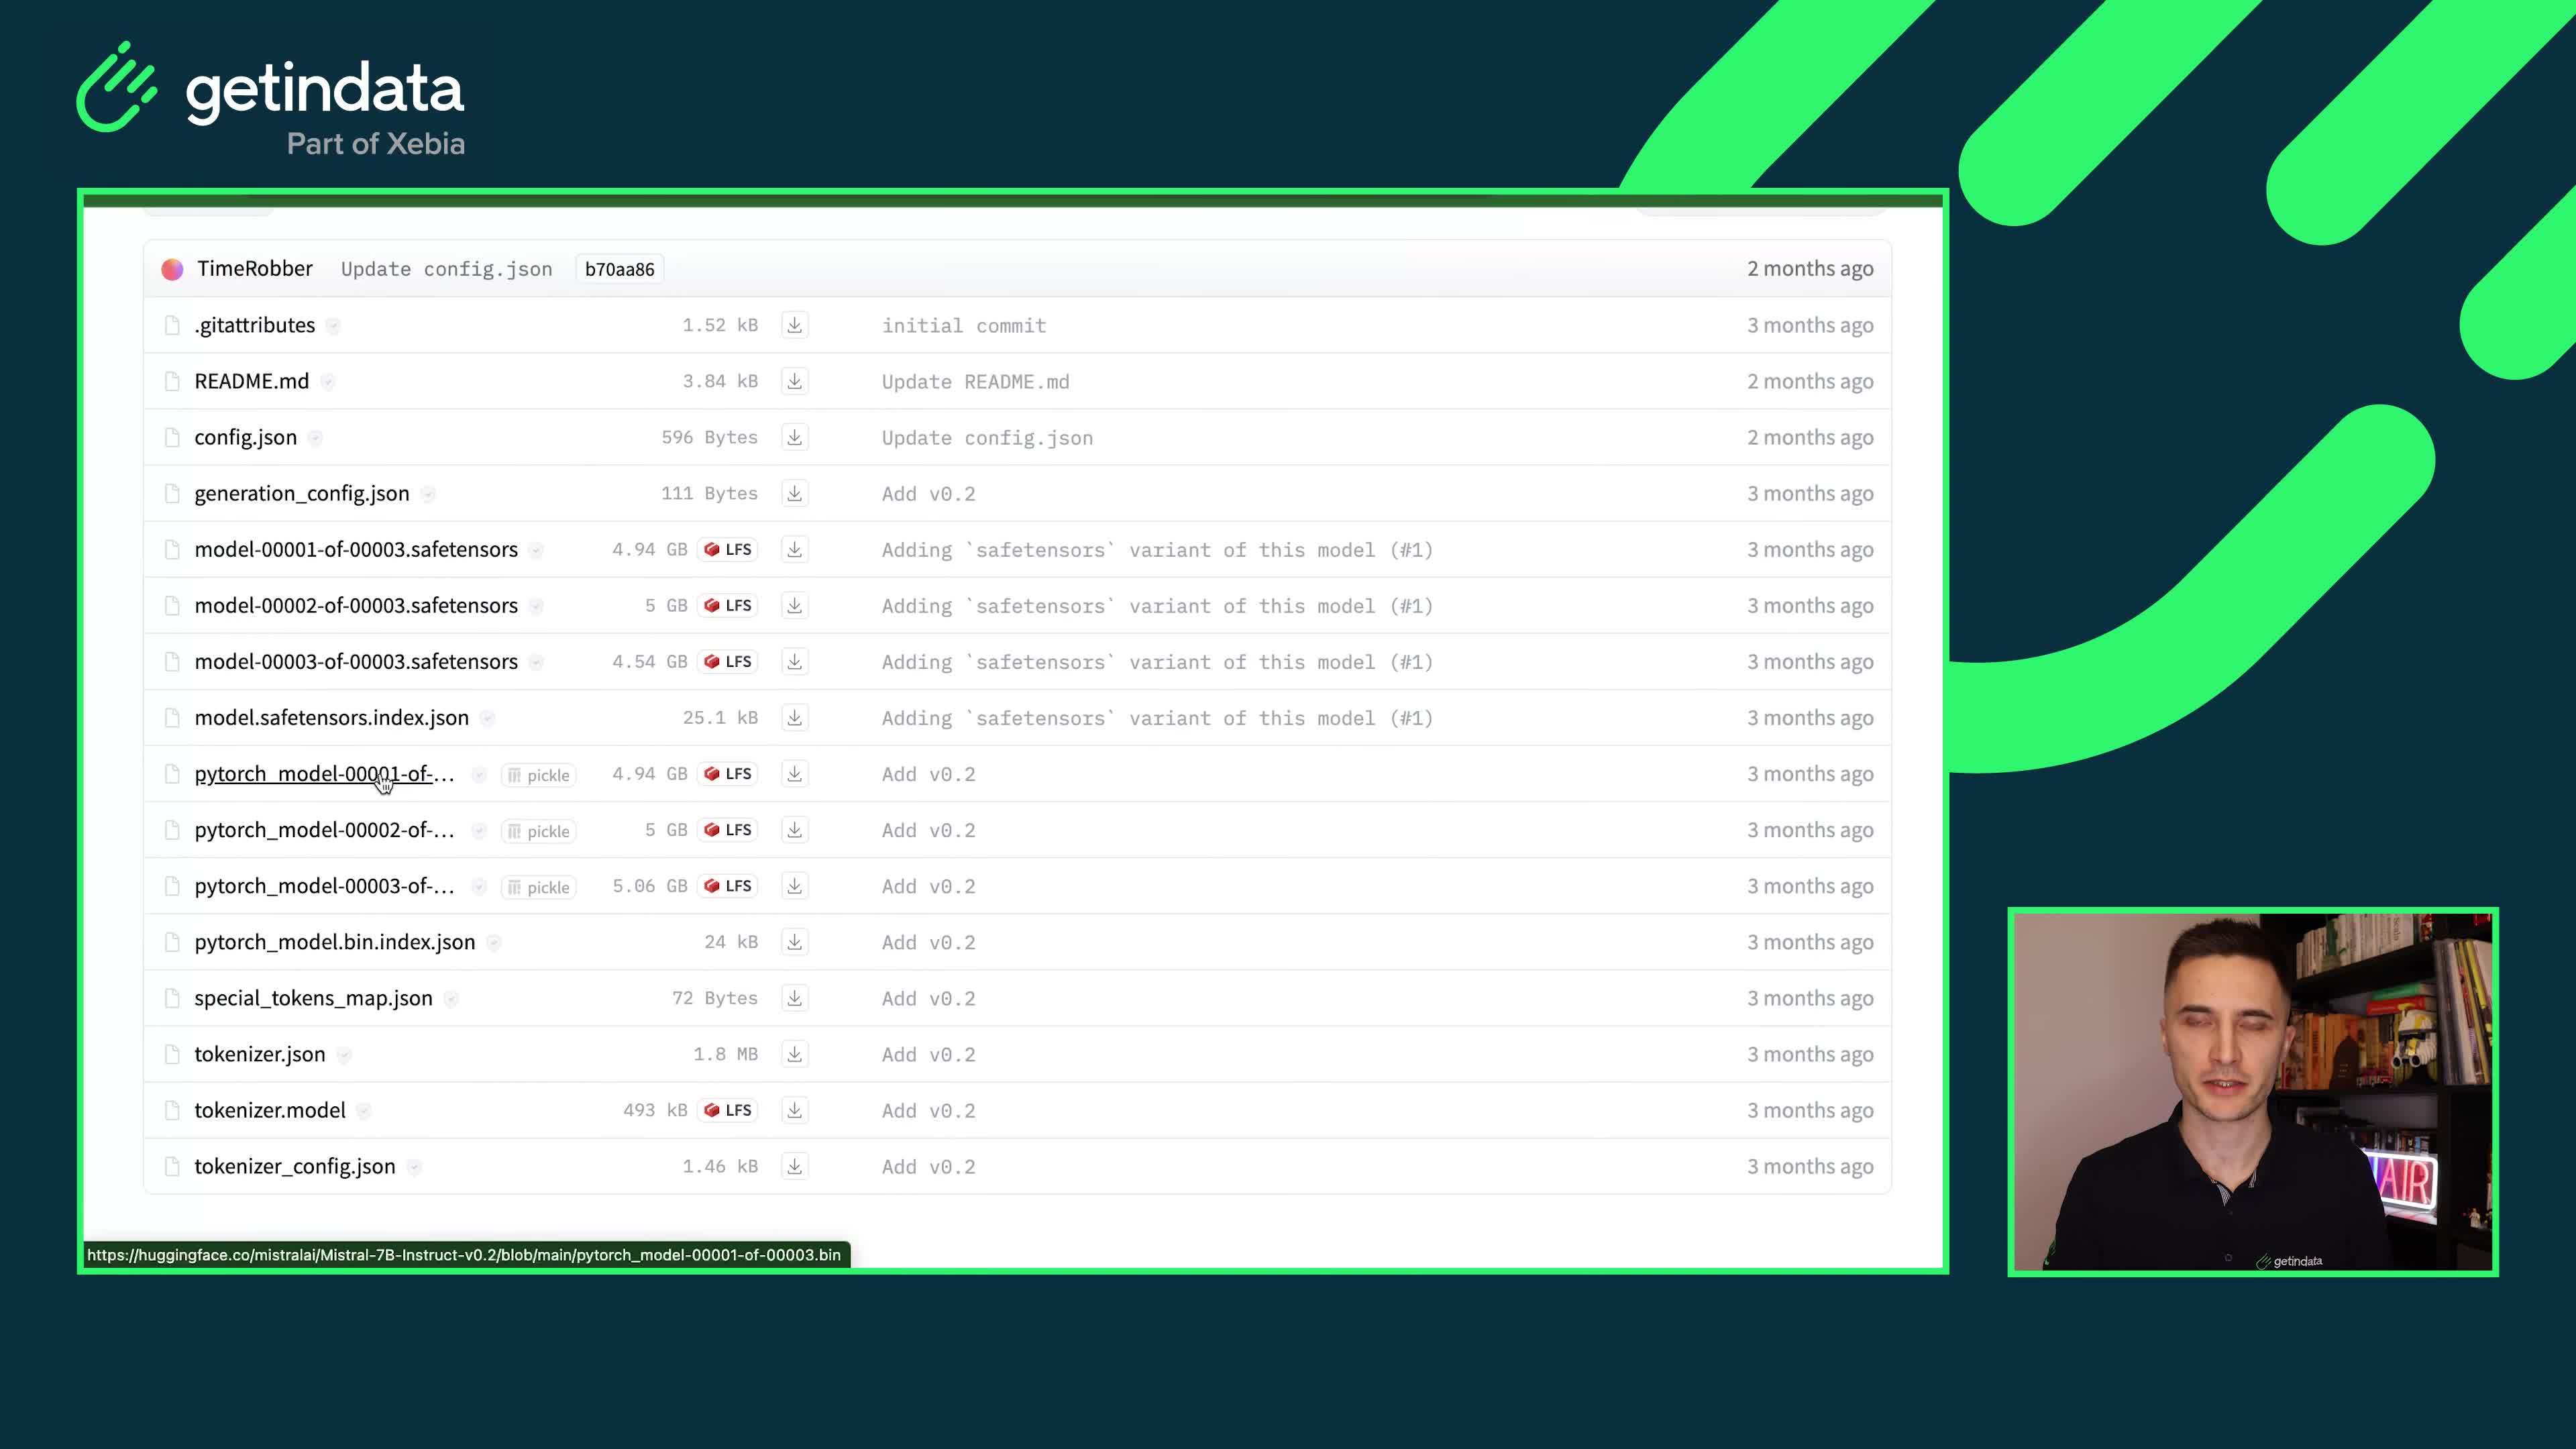Click pickle badge on pytorch_model-00003 row
Viewport: 2576px width, 1449px height.
pyautogui.click(x=538, y=887)
